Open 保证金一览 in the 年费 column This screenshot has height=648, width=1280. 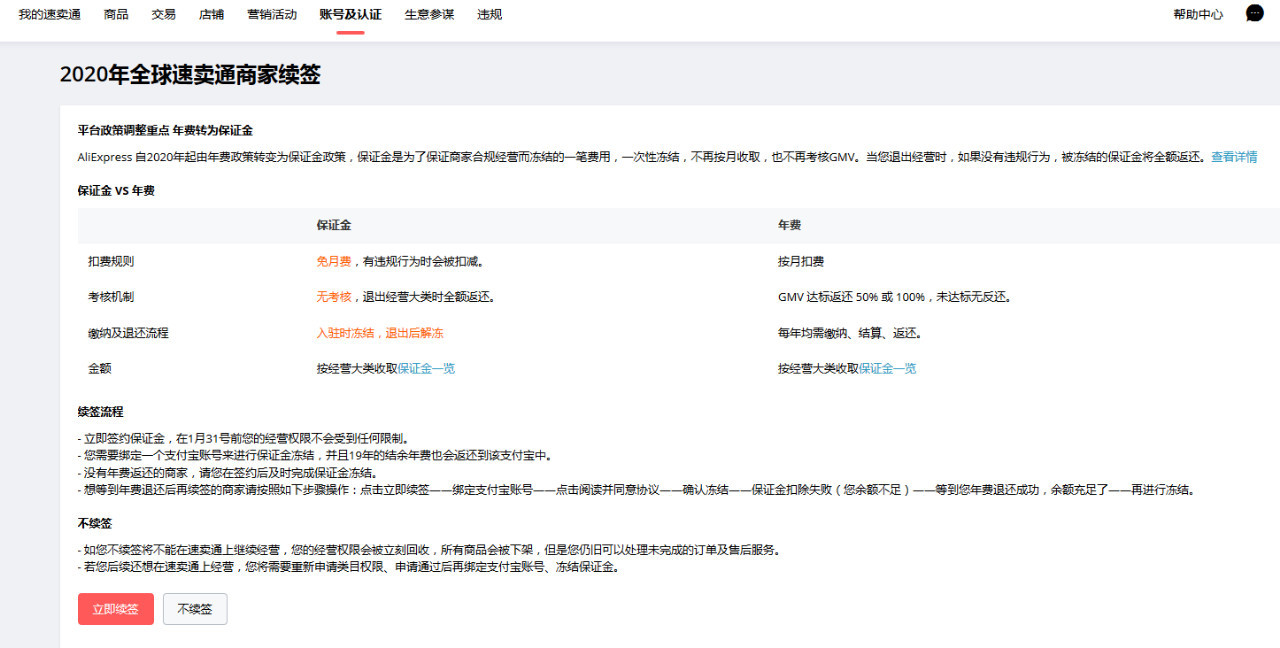[x=888, y=367]
